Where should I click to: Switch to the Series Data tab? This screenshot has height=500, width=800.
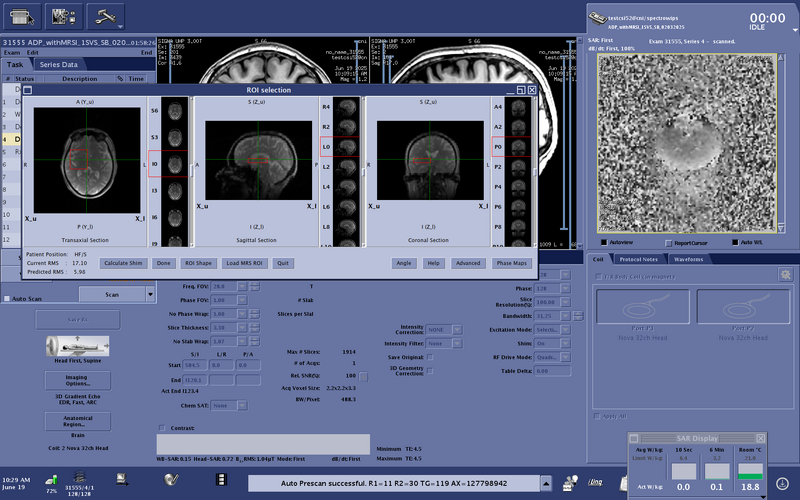coord(59,65)
